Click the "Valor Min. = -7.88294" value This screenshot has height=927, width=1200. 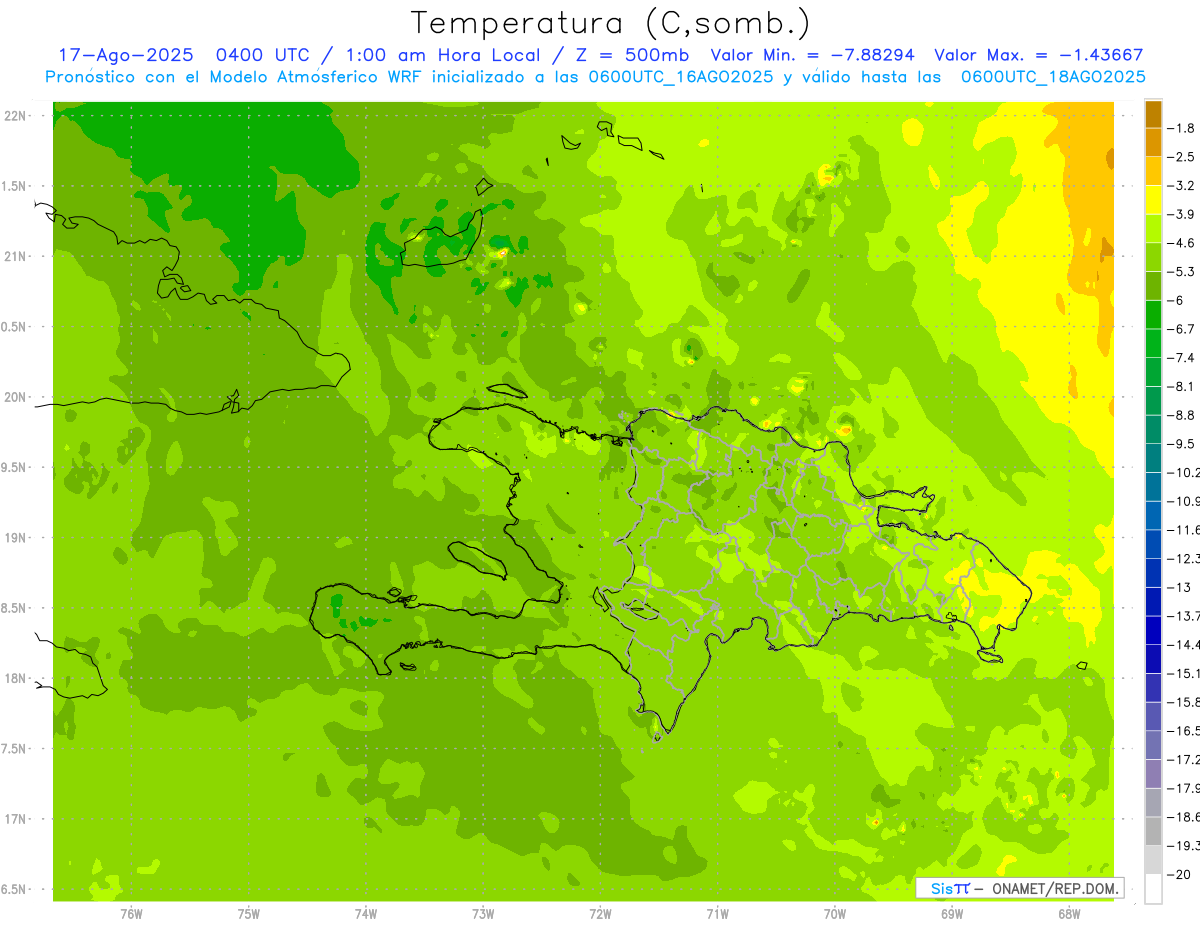pos(815,56)
